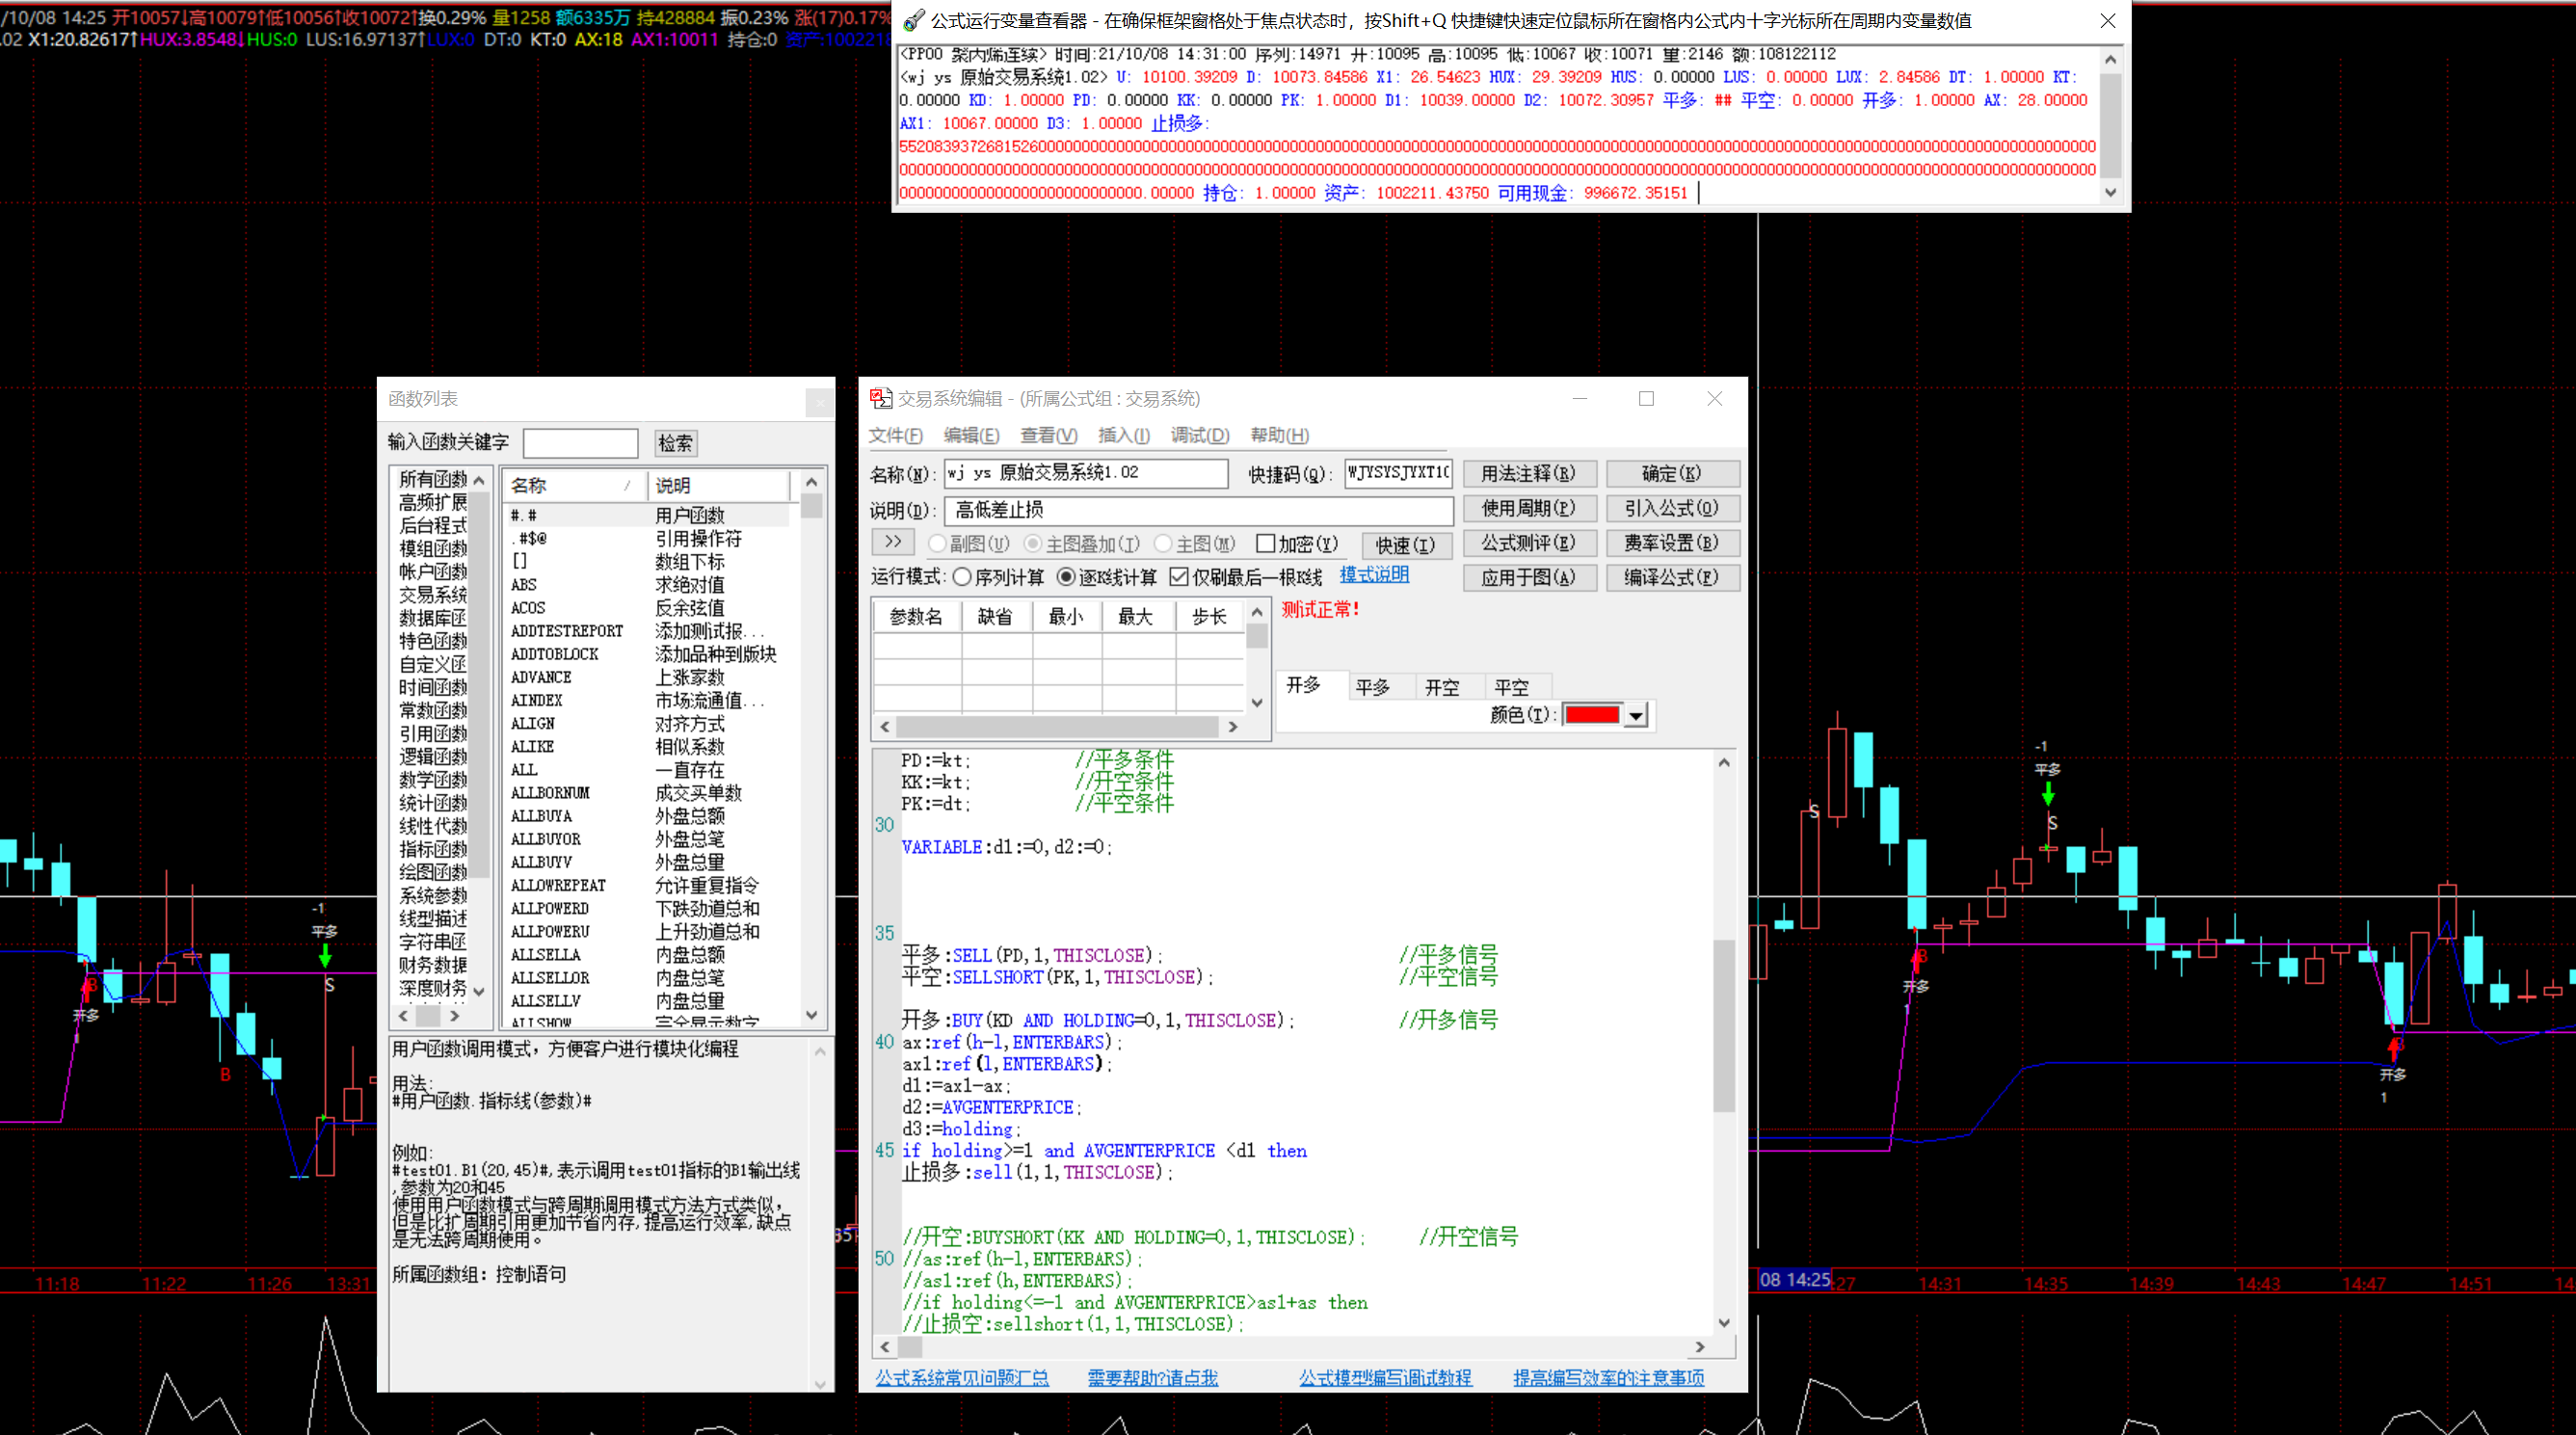Switch to the 平多 tab
2576x1435 pixels.
[1373, 687]
